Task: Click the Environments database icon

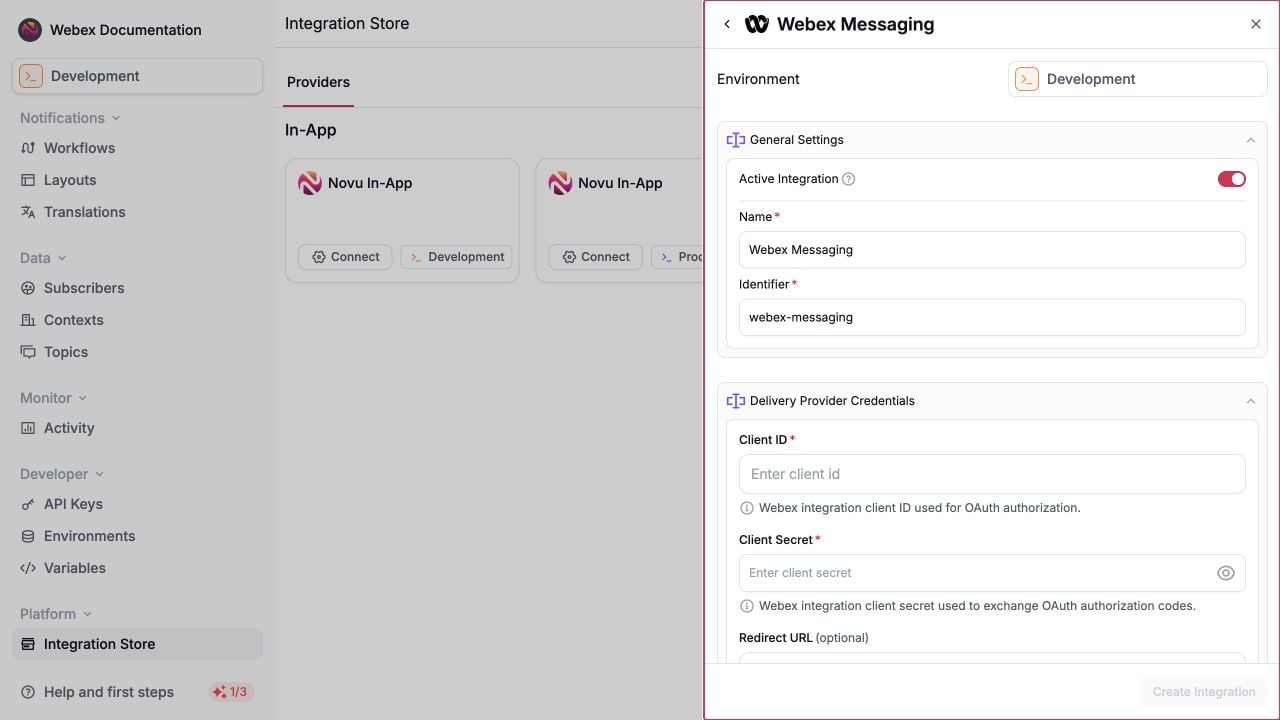Action: point(28,536)
